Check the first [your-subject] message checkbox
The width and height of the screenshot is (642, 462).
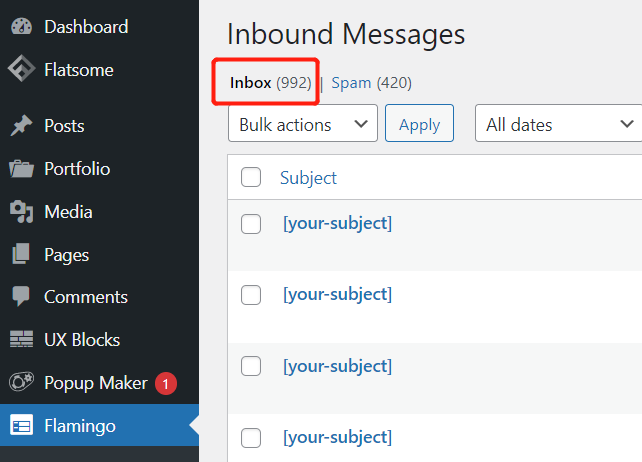point(251,224)
